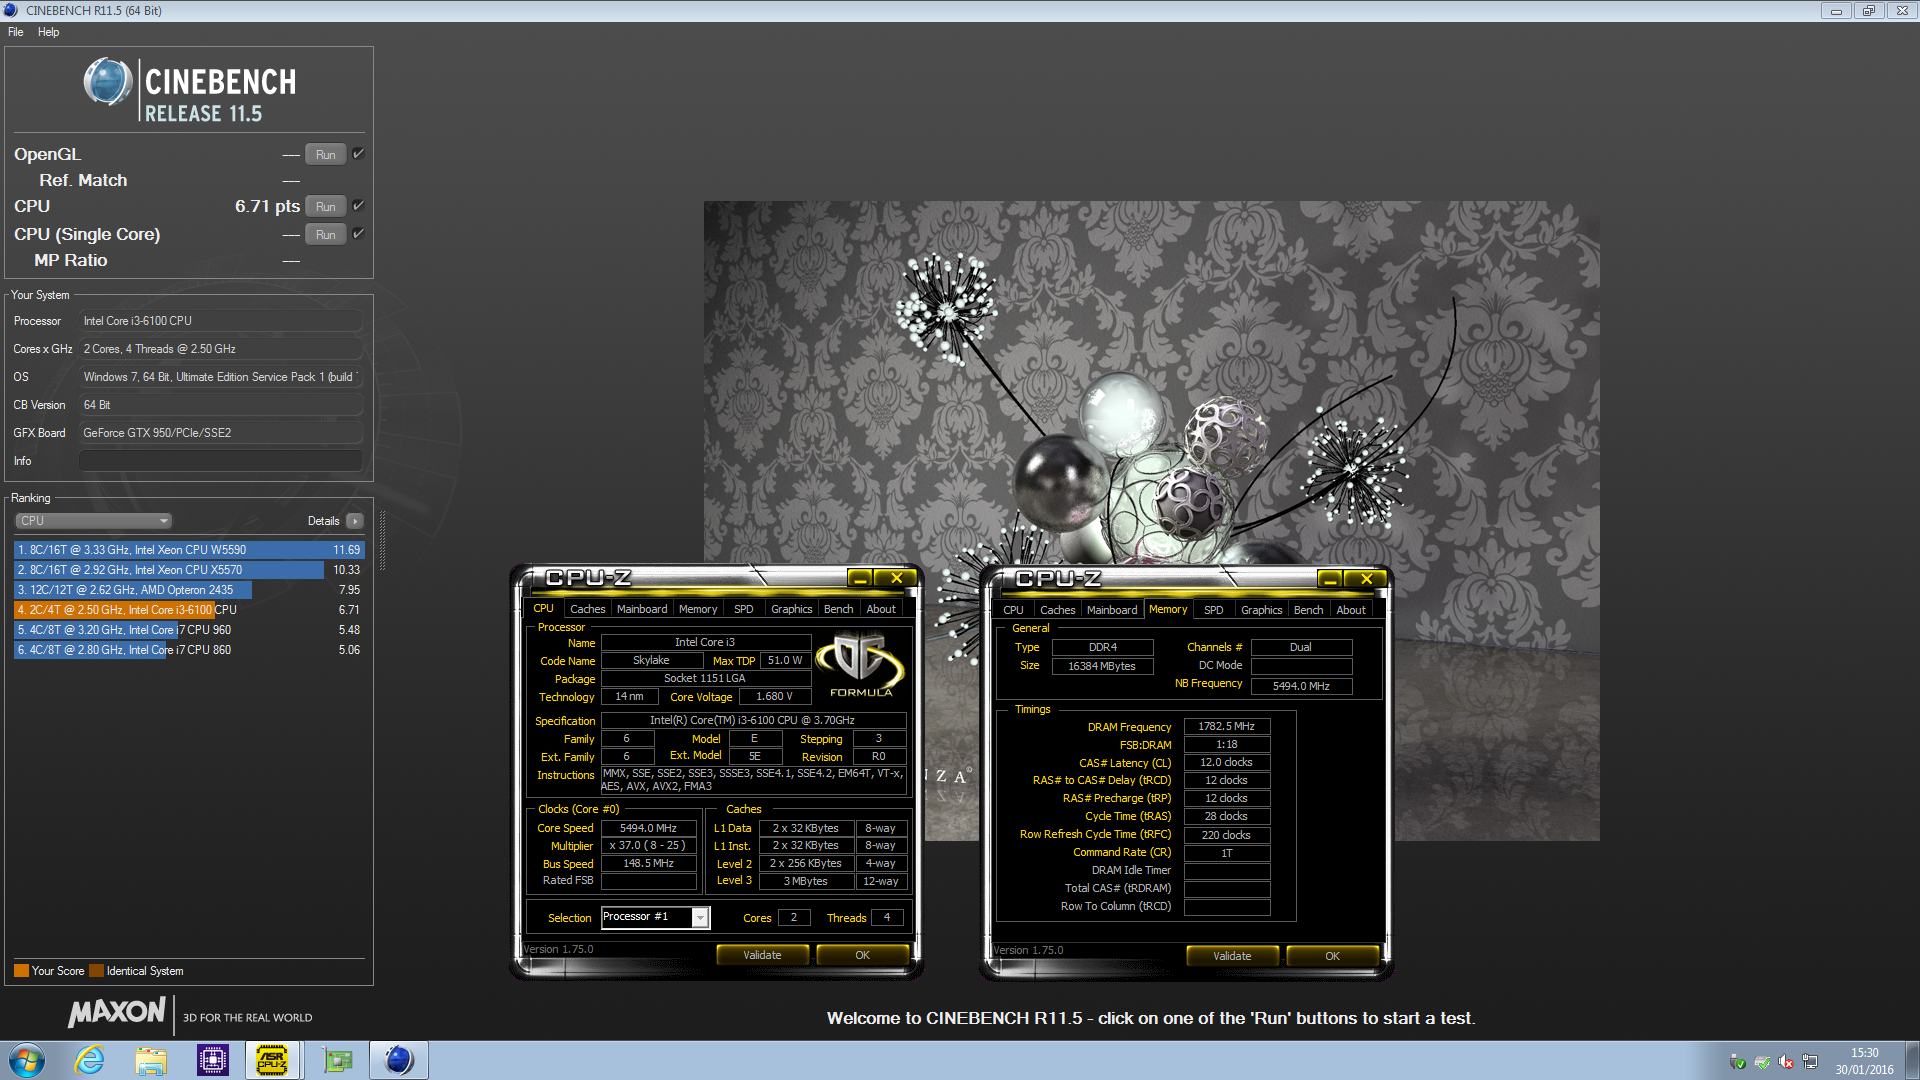This screenshot has width=1920, height=1080.
Task: Run the OpenGL benchmark
Action: (x=326, y=154)
